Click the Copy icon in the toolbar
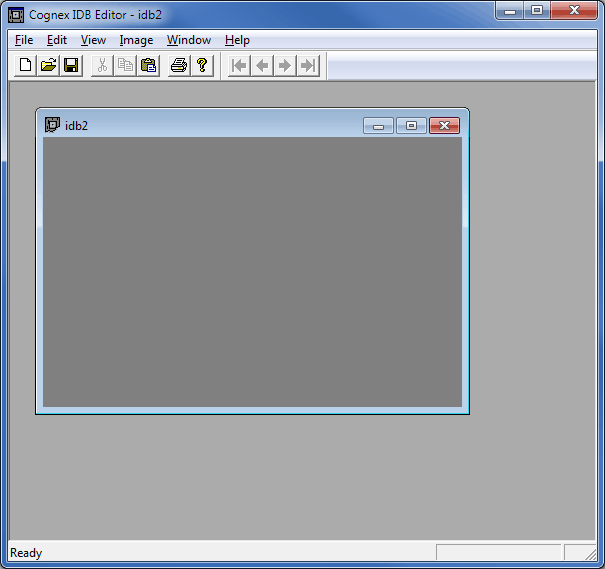Viewport: 605px width, 569px height. click(x=125, y=65)
